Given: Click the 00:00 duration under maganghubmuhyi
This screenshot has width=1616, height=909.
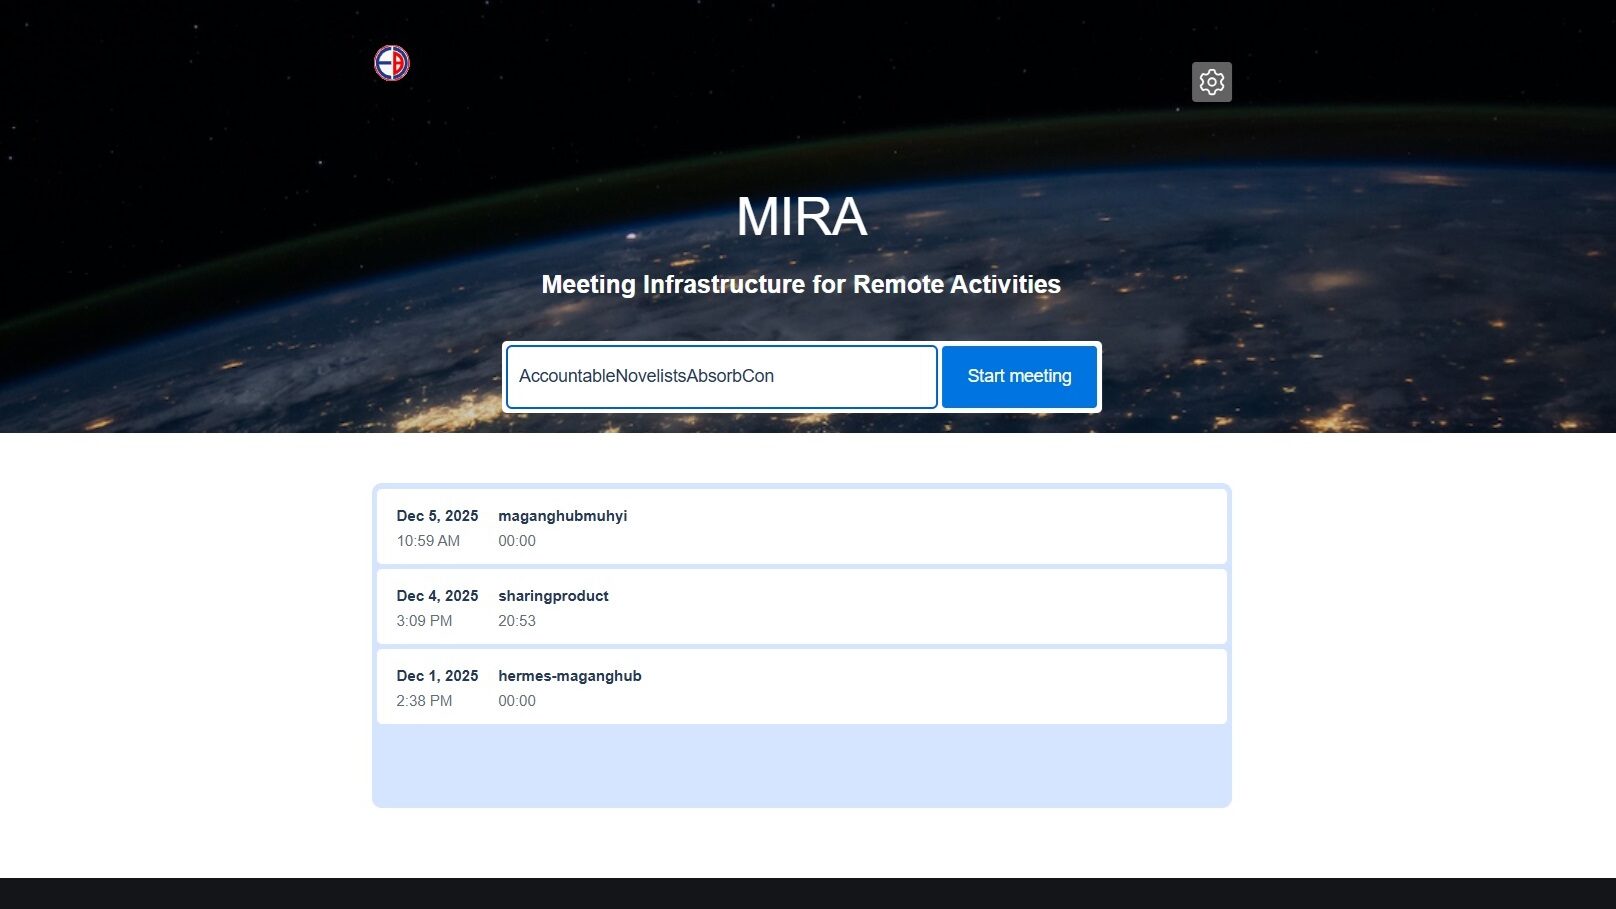Looking at the screenshot, I should (x=517, y=541).
